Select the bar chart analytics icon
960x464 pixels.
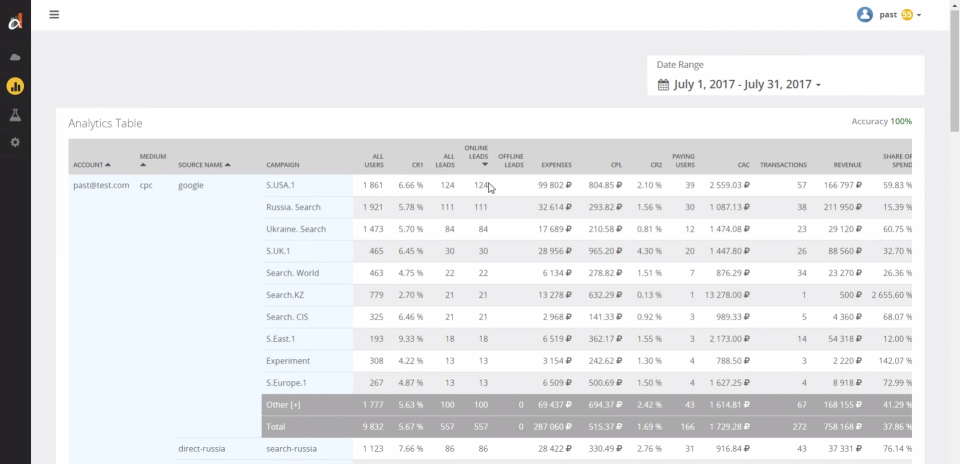(x=15, y=86)
